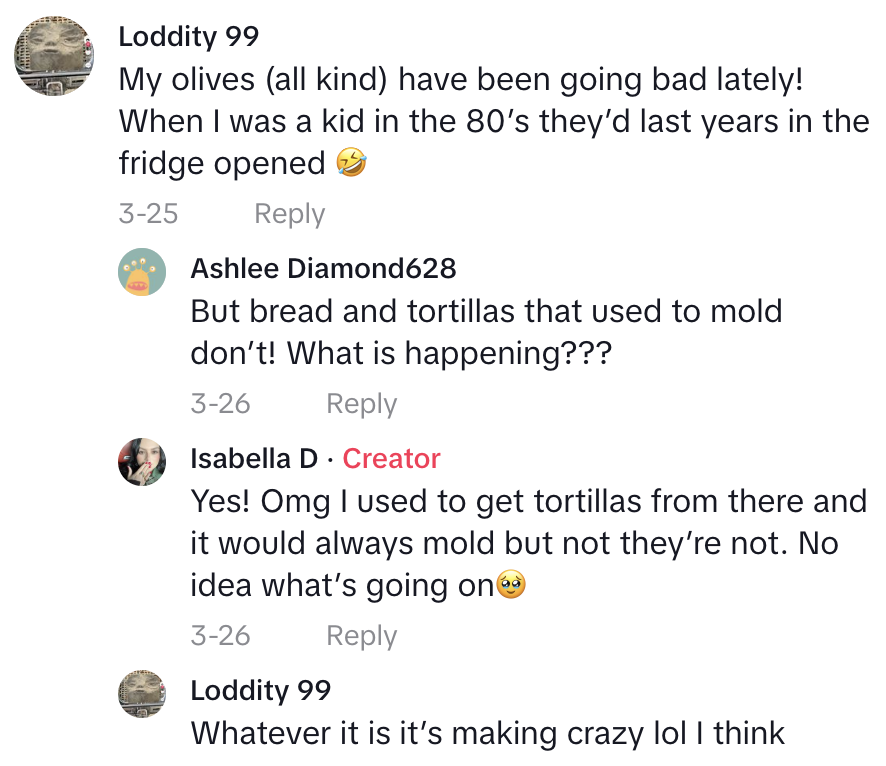Screen dimensions: 886x766
Task: Click Isabella D's profile picture
Action: 142,462
